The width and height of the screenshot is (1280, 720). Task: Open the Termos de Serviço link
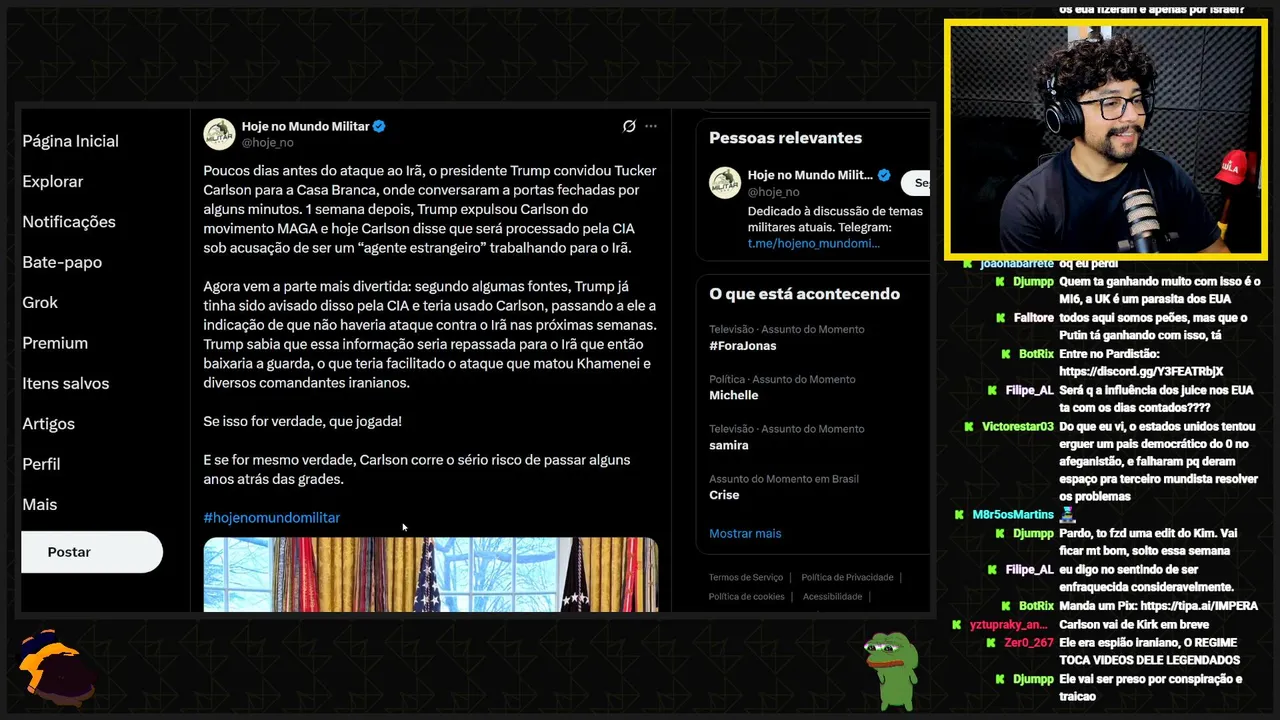[x=746, y=577]
